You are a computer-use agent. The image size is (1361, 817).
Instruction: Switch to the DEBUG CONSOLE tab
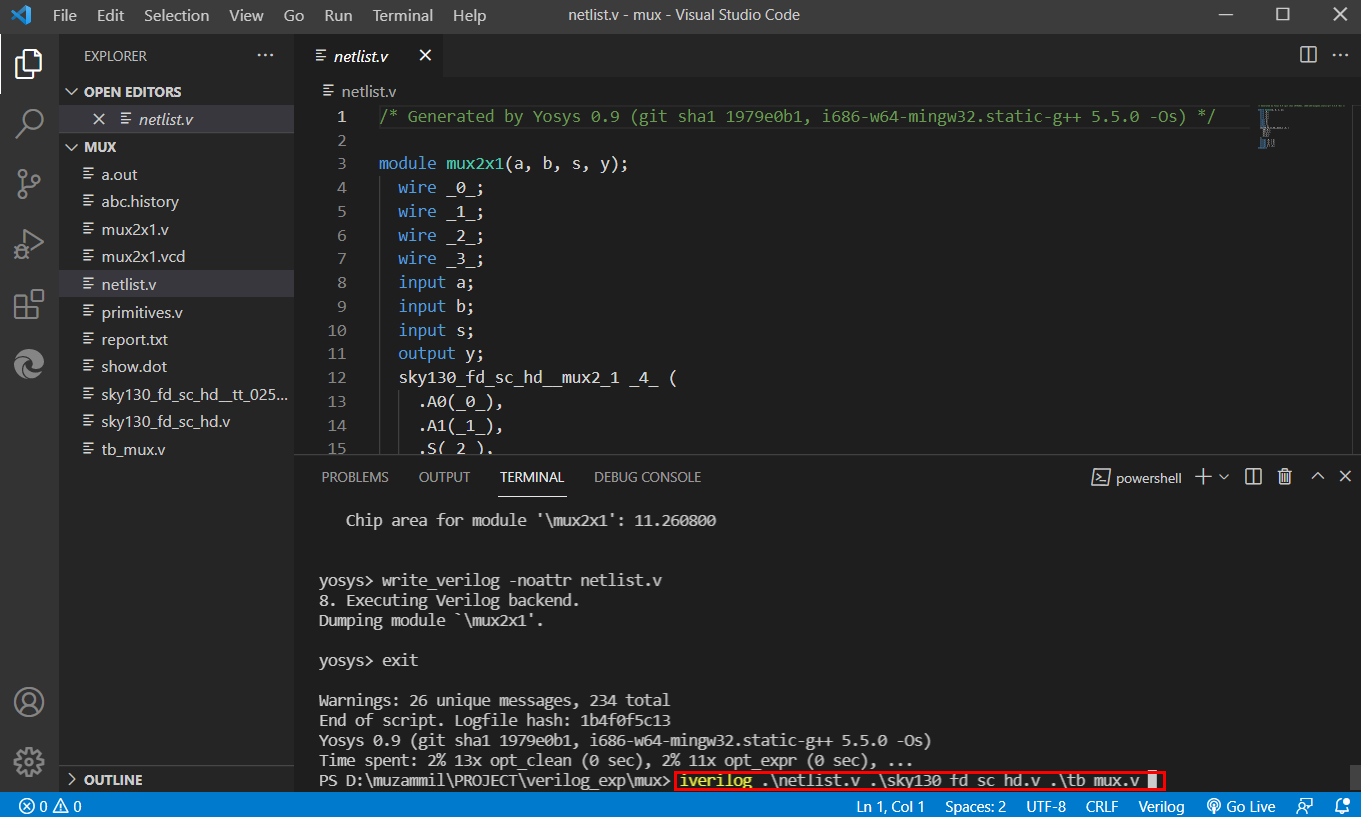click(647, 477)
